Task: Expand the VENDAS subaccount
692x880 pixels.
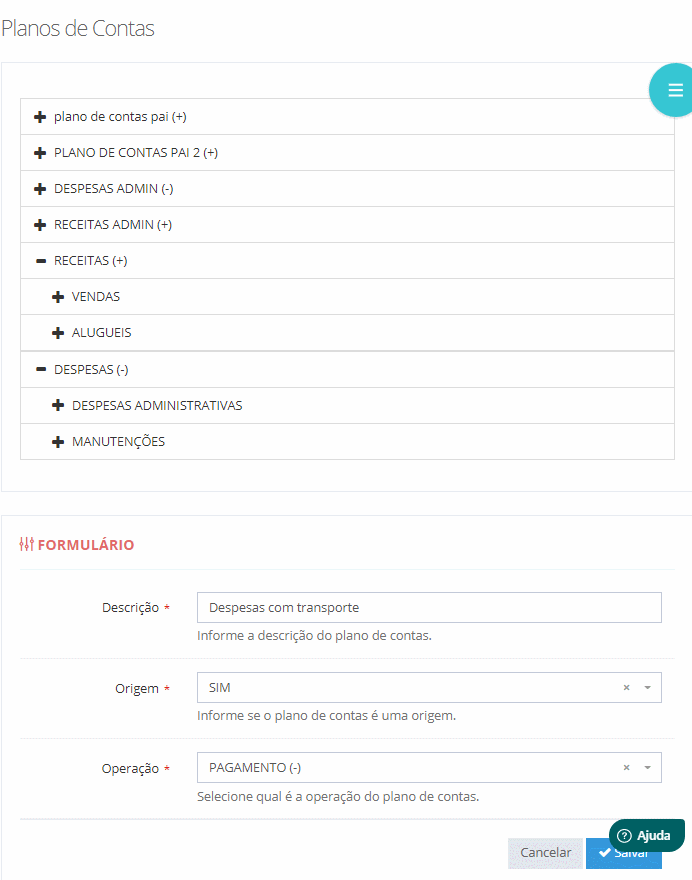Action: pos(58,297)
